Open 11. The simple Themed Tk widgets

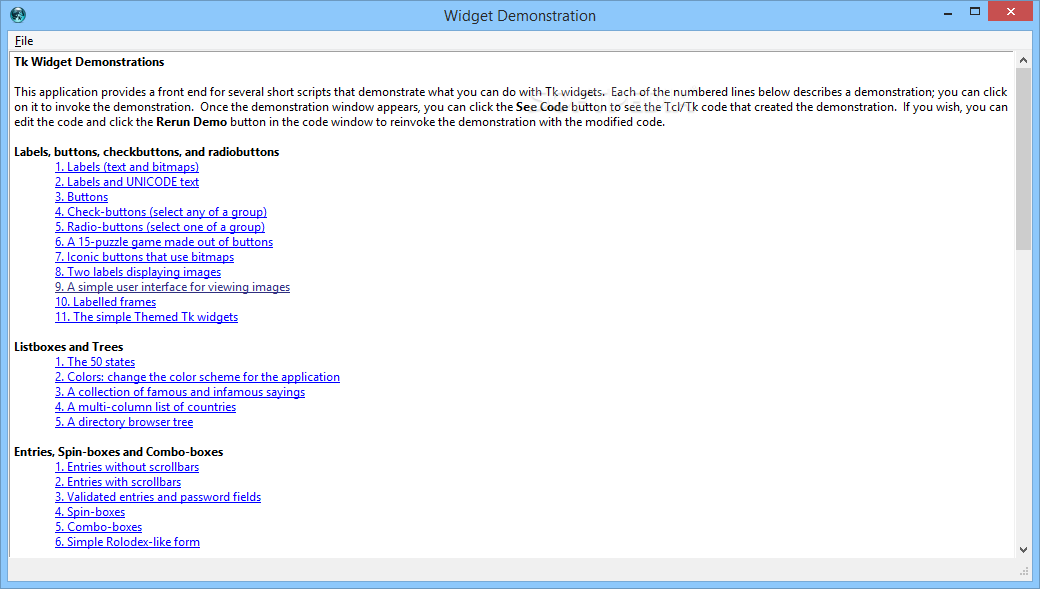coord(146,317)
